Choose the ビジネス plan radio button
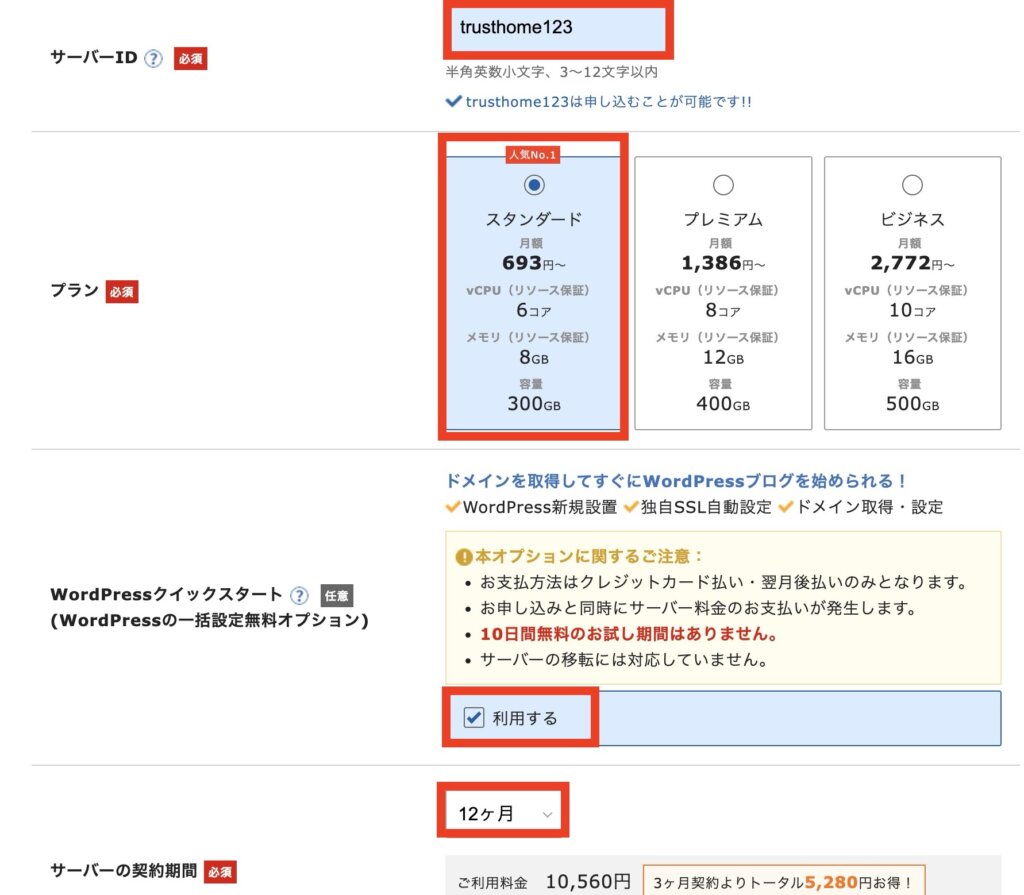The height and width of the screenshot is (895, 1024). point(912,185)
